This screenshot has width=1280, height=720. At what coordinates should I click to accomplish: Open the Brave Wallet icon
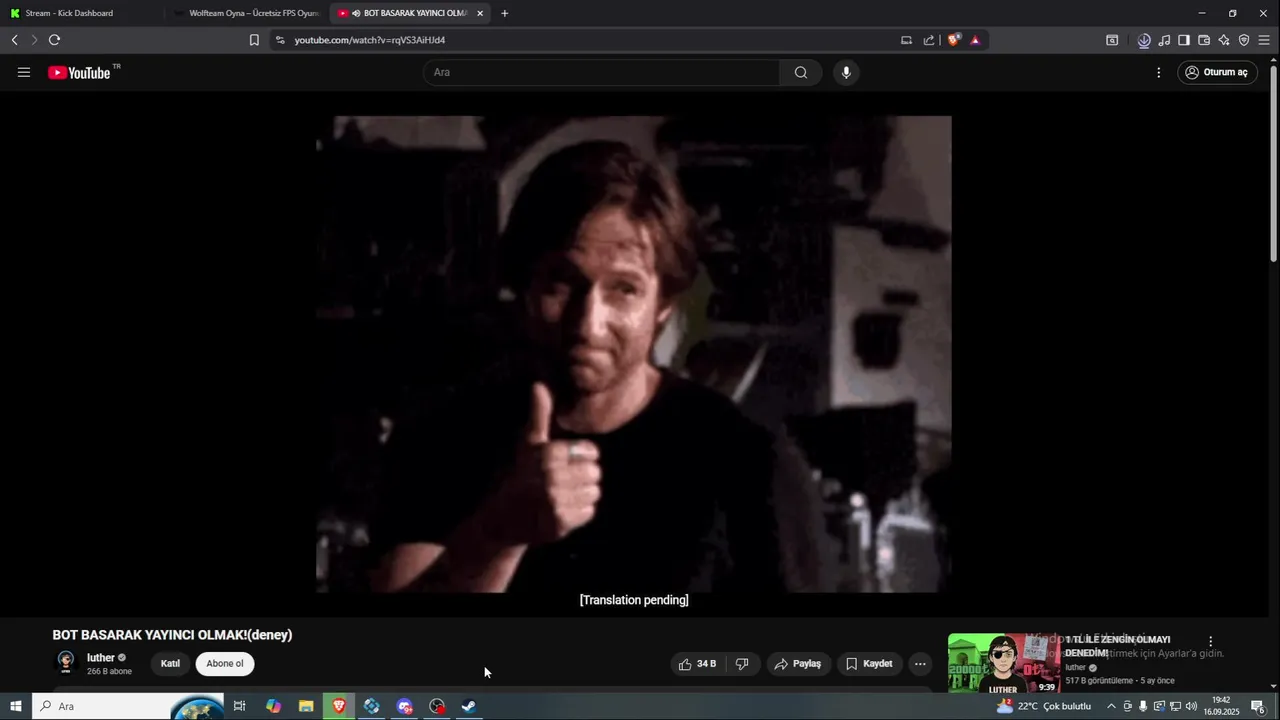pos(1204,40)
